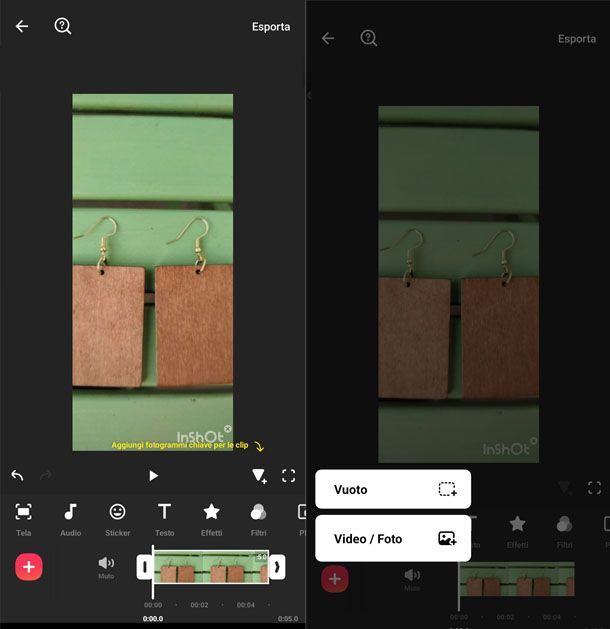
Task: Add a keyframe with the highlighted diamond icon
Action: (x=259, y=476)
